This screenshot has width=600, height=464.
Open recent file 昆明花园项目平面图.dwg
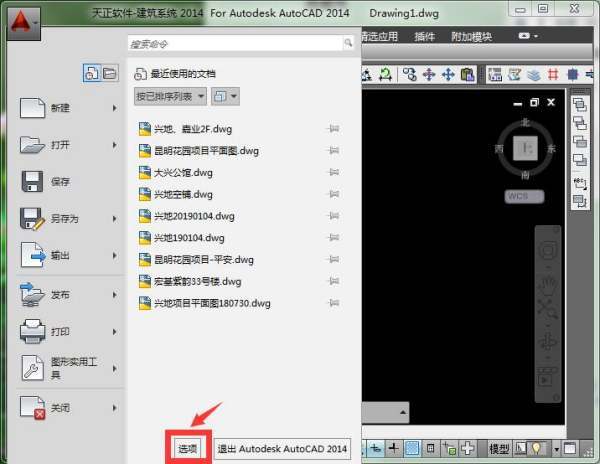(199, 151)
